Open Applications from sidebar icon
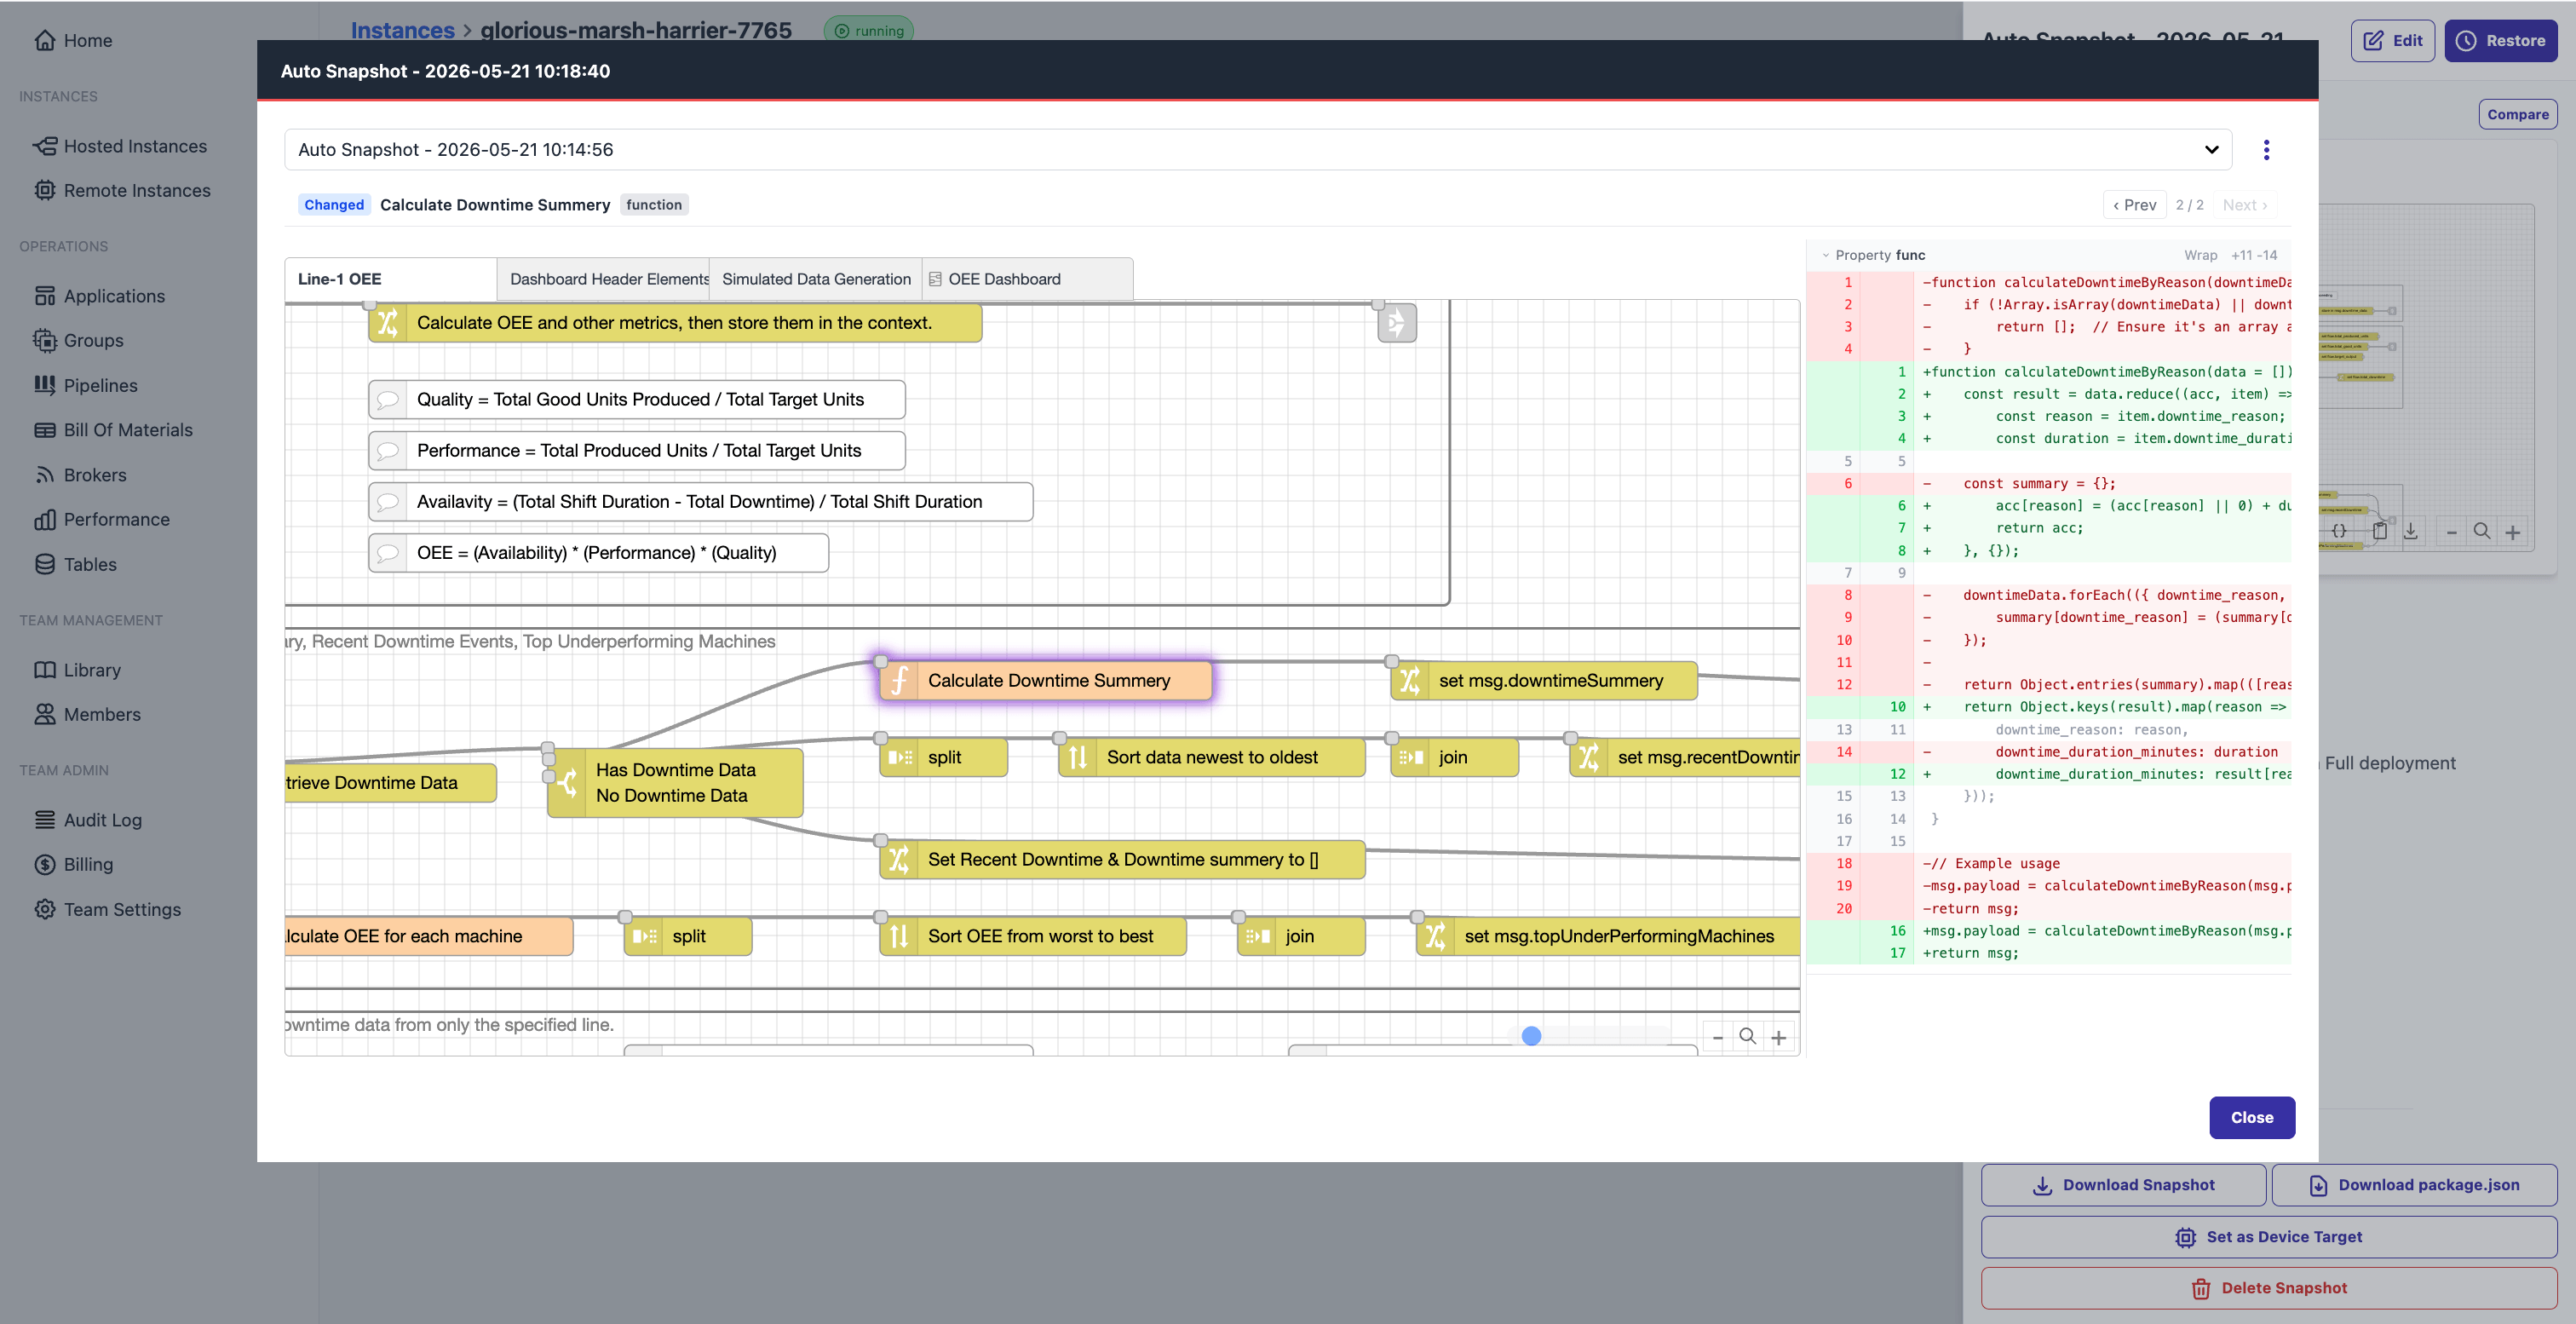This screenshot has width=2576, height=1324. 45,296
